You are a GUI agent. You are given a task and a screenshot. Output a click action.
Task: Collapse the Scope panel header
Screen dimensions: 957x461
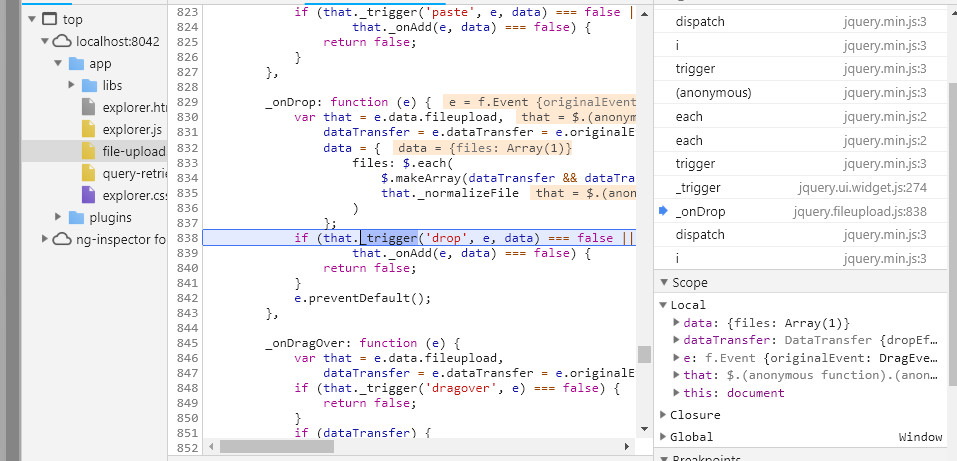point(663,283)
